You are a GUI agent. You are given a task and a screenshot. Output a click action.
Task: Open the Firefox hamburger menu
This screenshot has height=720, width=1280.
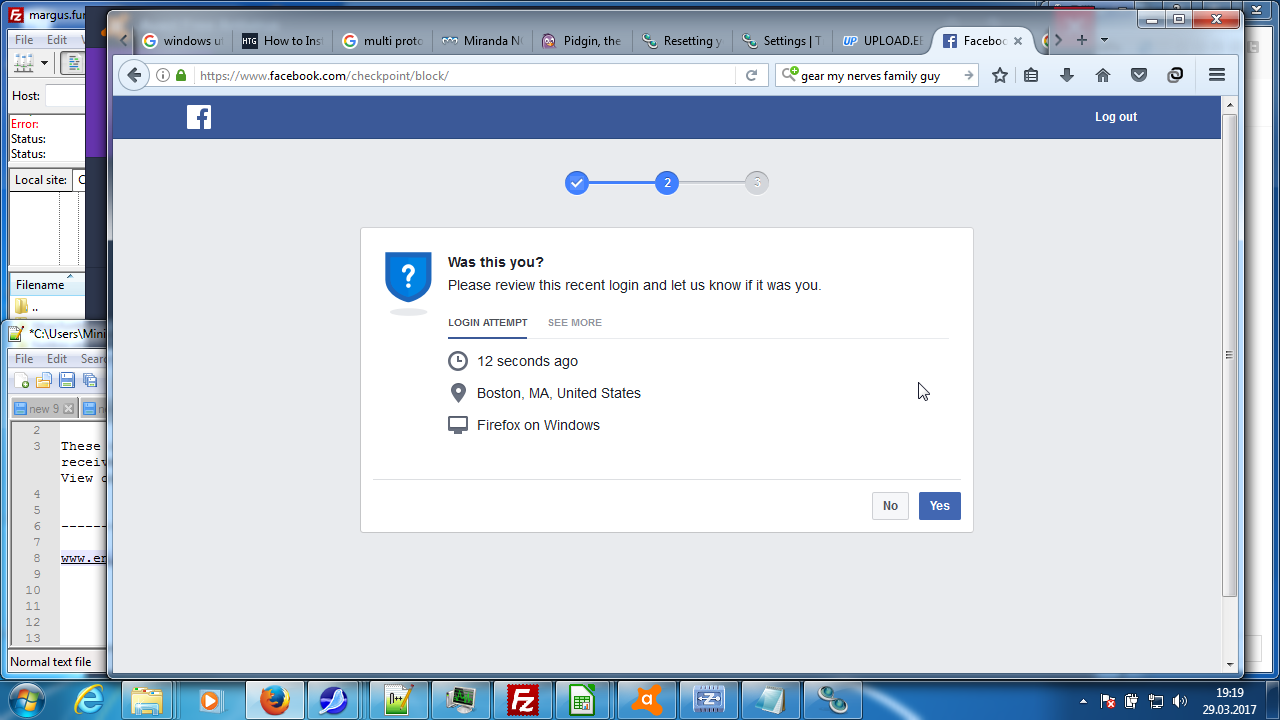[x=1217, y=75]
